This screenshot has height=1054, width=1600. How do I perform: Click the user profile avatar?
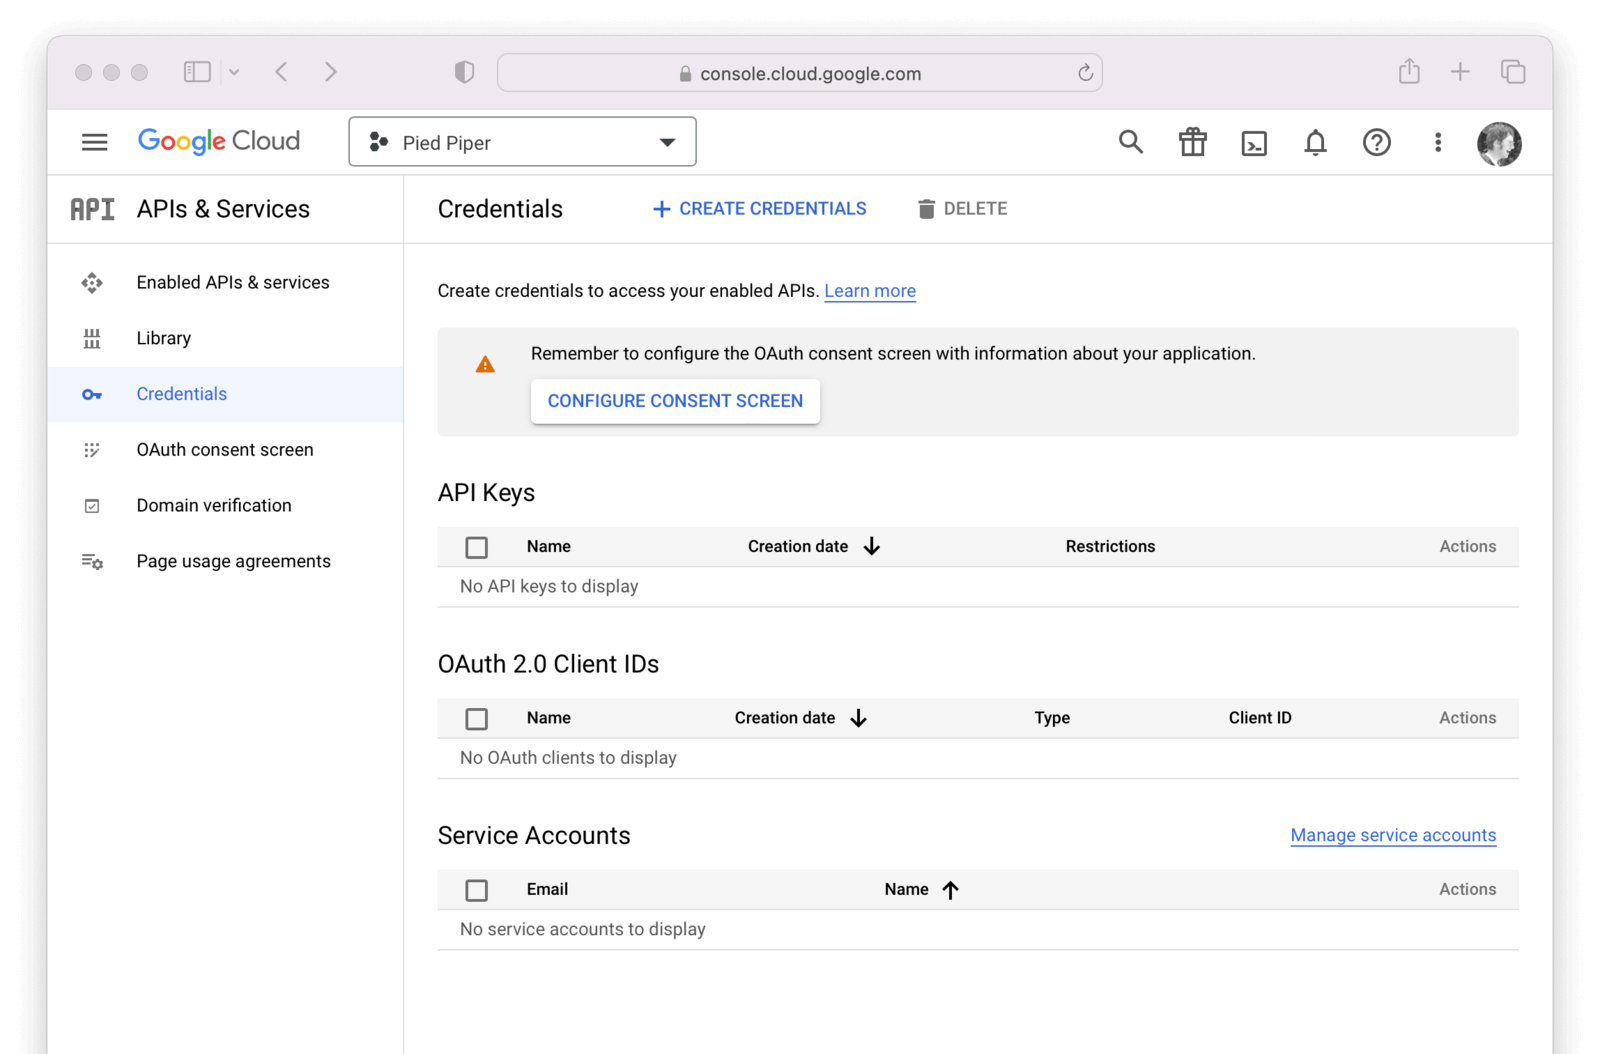click(1499, 143)
